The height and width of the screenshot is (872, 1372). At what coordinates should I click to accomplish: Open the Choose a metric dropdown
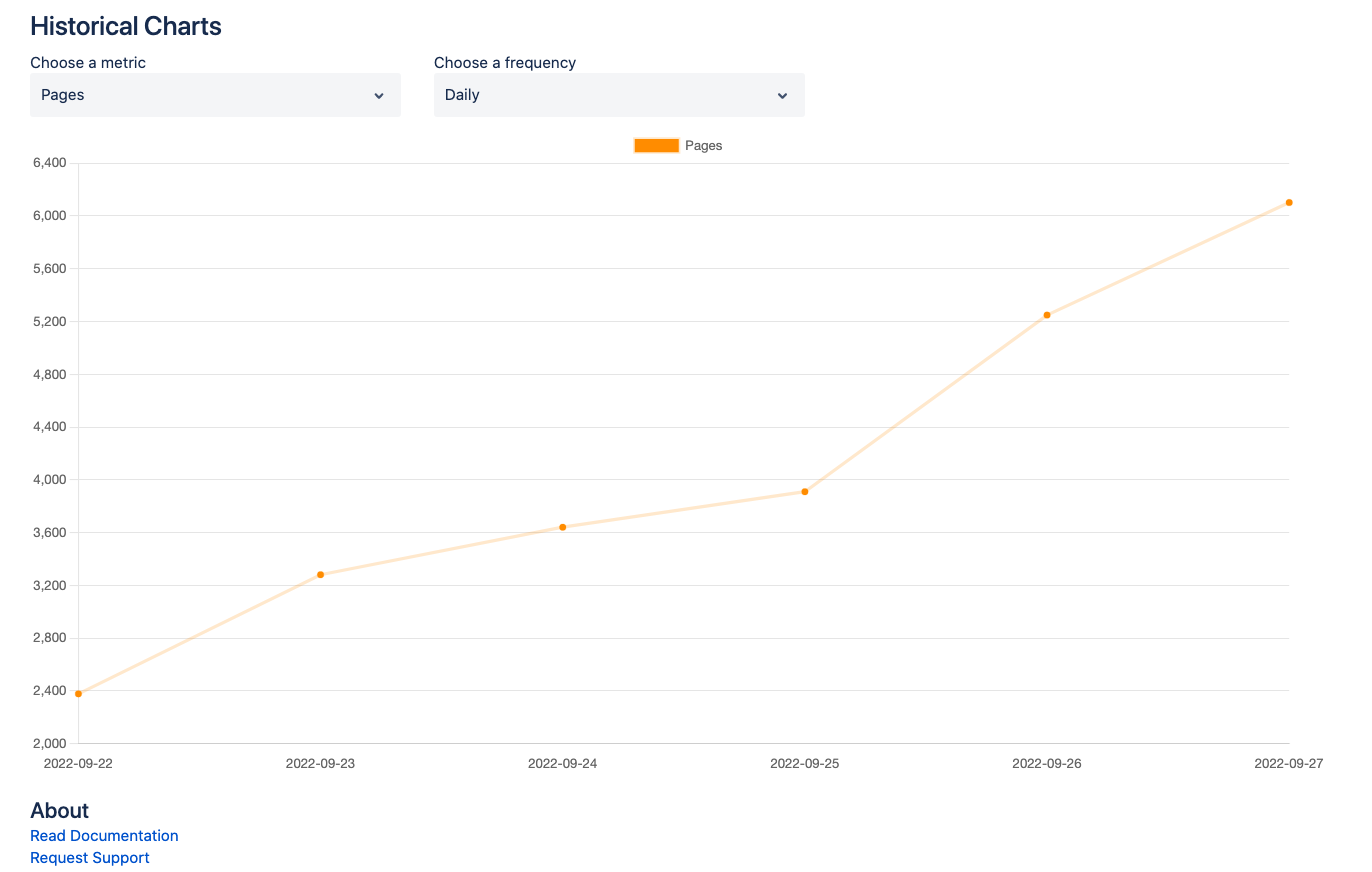[214, 95]
